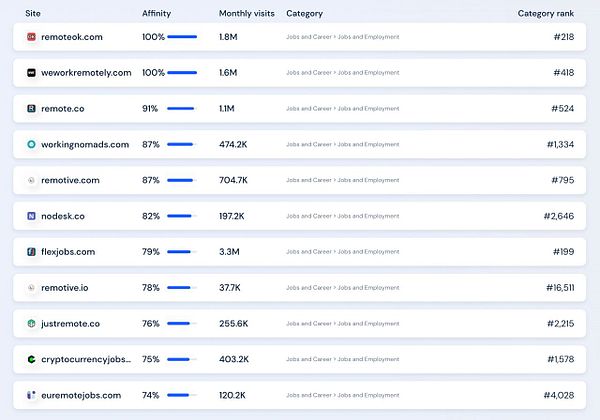Click the #218 category rank
The width and height of the screenshot is (600, 420).
[564, 37]
